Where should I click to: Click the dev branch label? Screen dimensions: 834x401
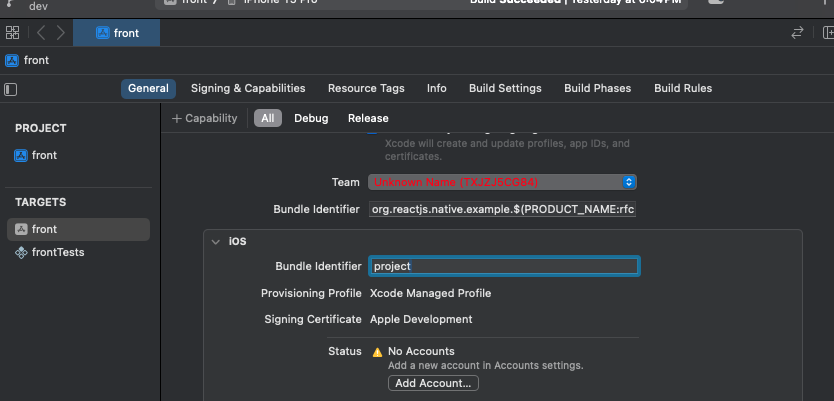(38, 6)
